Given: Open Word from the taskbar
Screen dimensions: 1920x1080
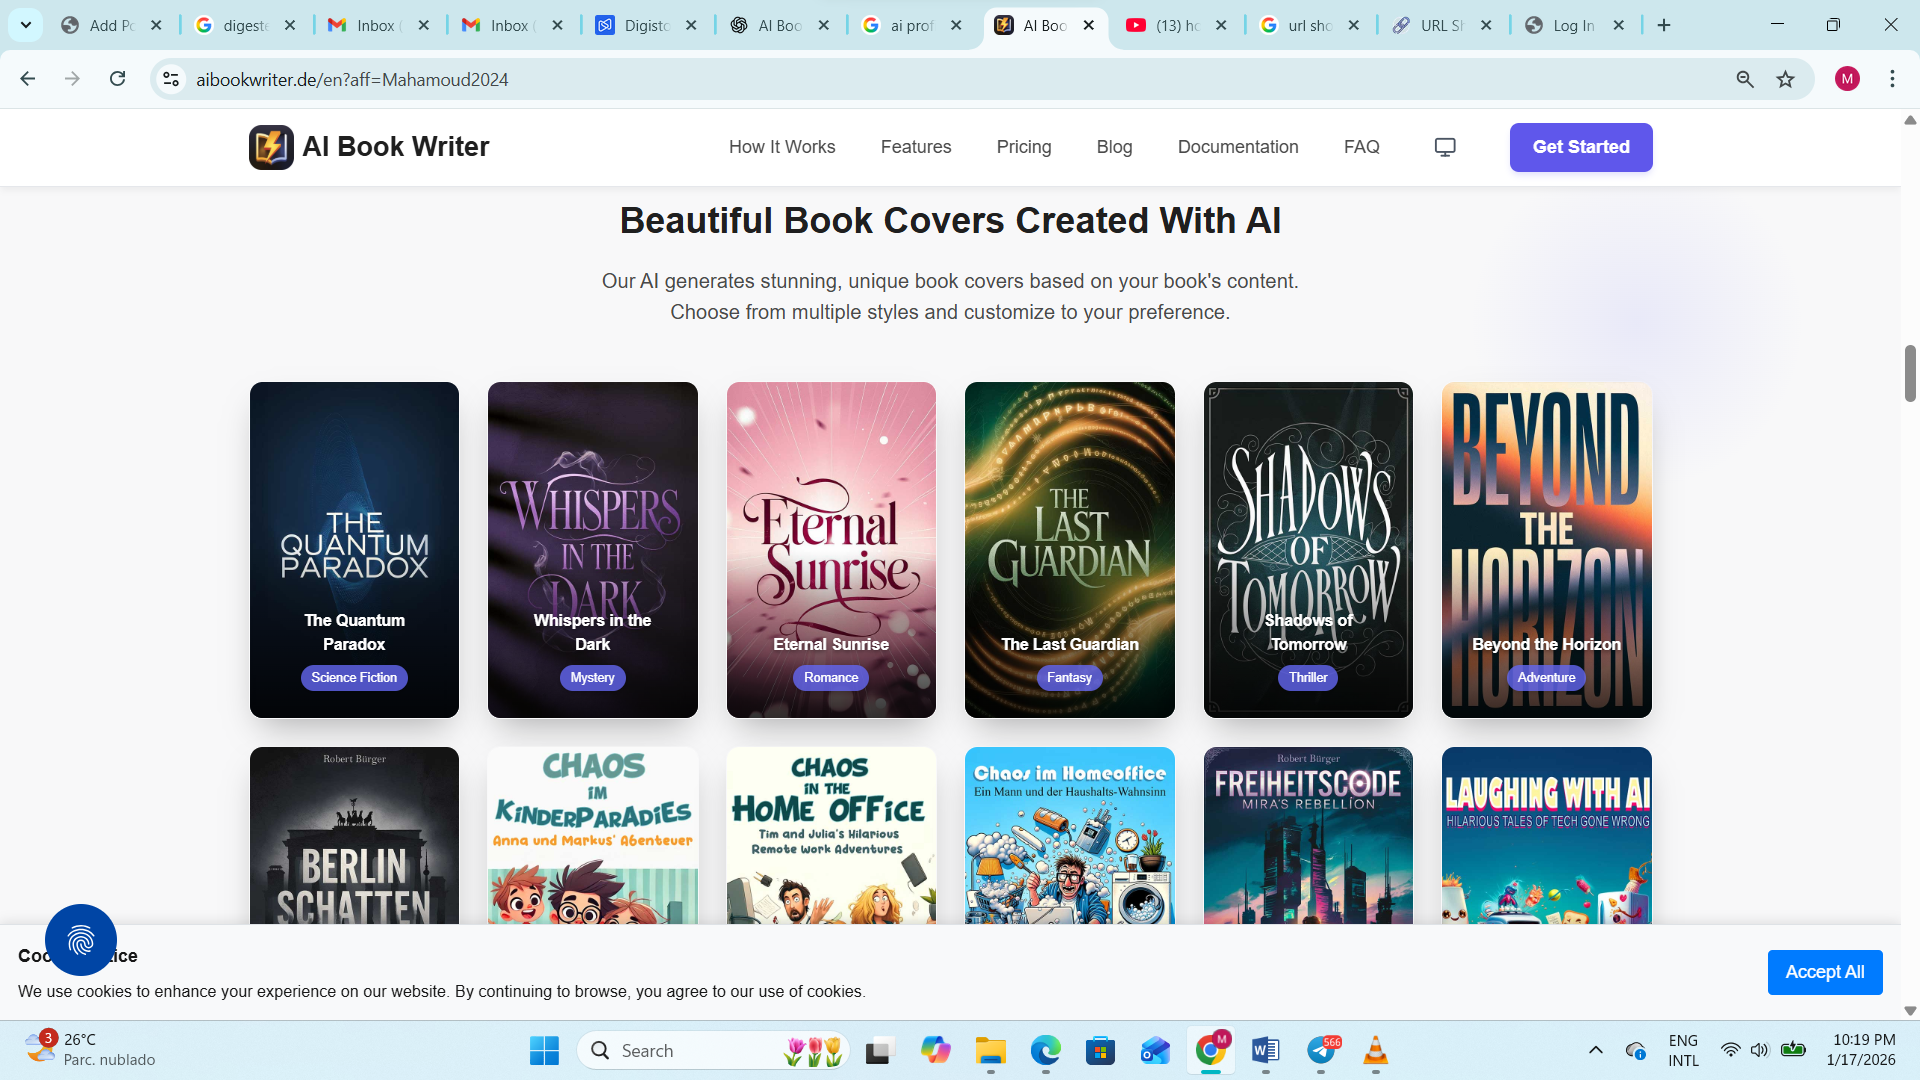Looking at the screenshot, I should [x=1265, y=1051].
